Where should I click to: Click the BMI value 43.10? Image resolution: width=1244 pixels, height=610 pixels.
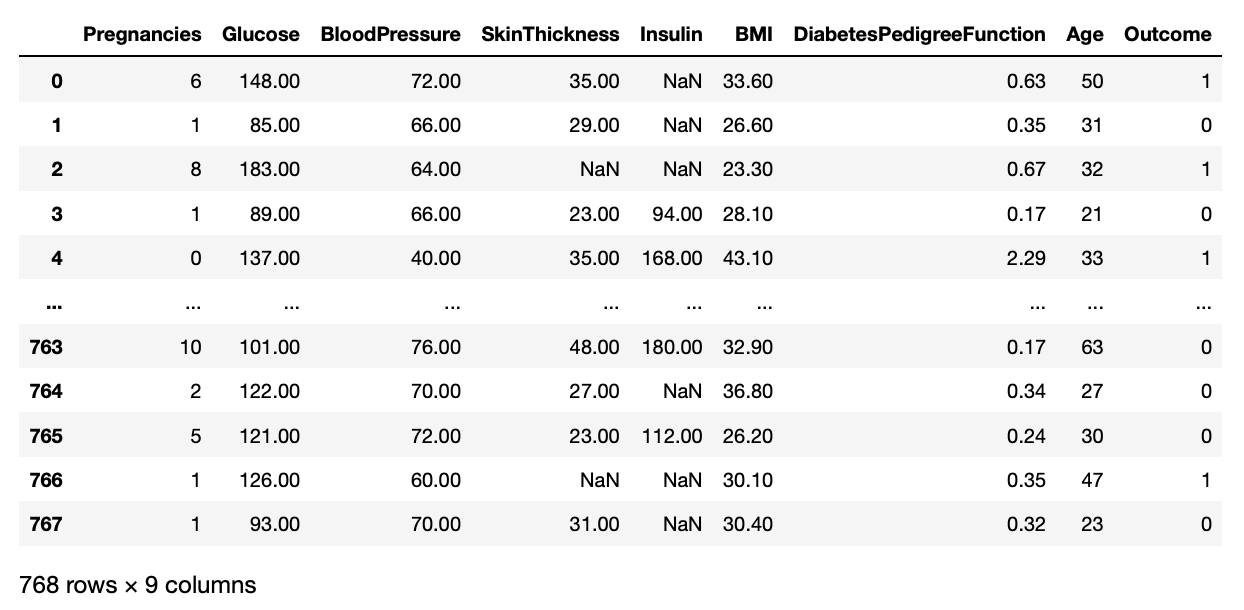click(x=748, y=258)
